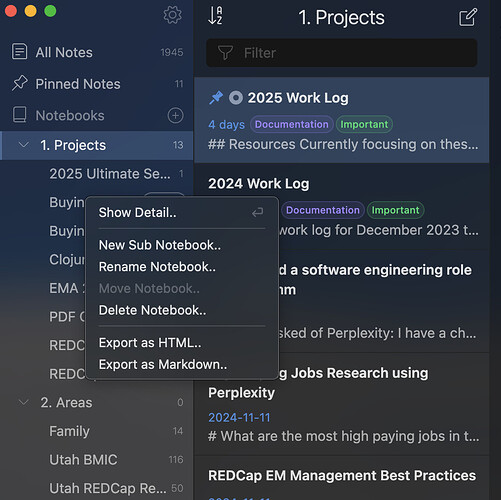Image resolution: width=501 pixels, height=500 pixels.
Task: Click the Important tag on 2024 Work Log
Action: coord(395,210)
